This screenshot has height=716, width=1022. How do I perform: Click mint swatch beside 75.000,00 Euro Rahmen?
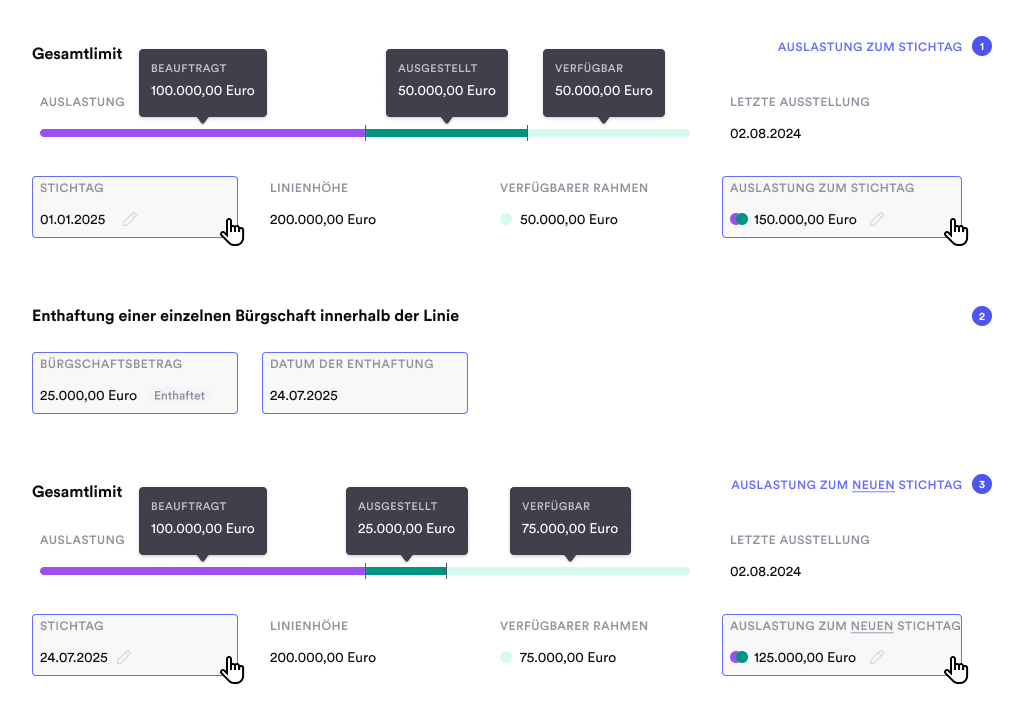505,657
